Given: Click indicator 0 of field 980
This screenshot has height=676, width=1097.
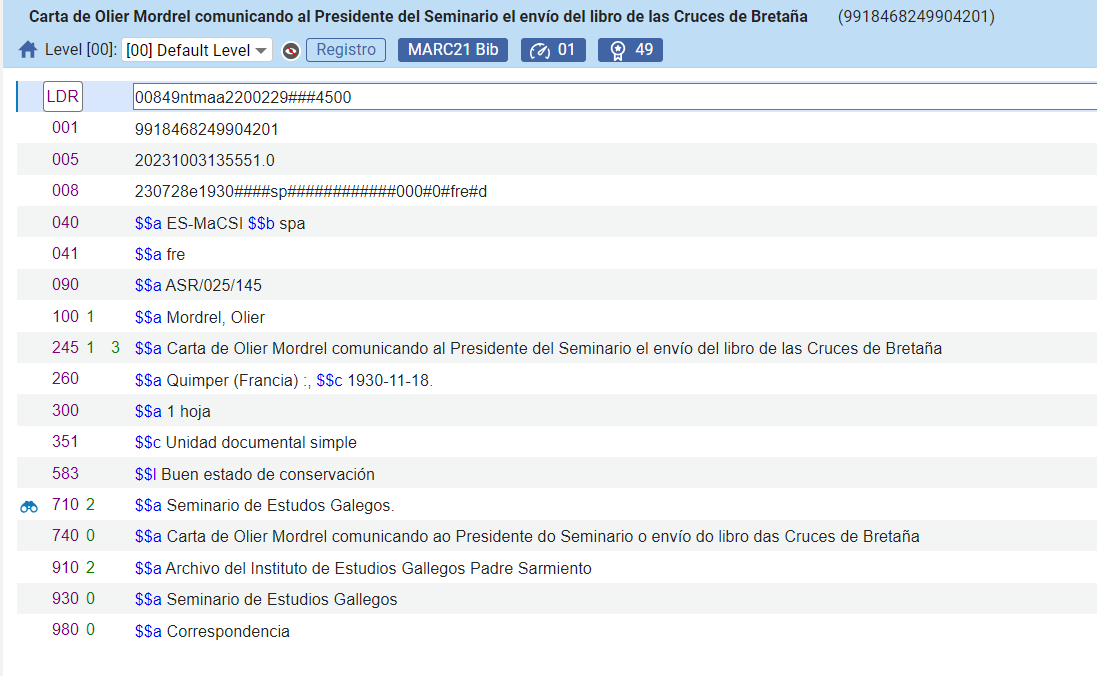Looking at the screenshot, I should (x=90, y=630).
